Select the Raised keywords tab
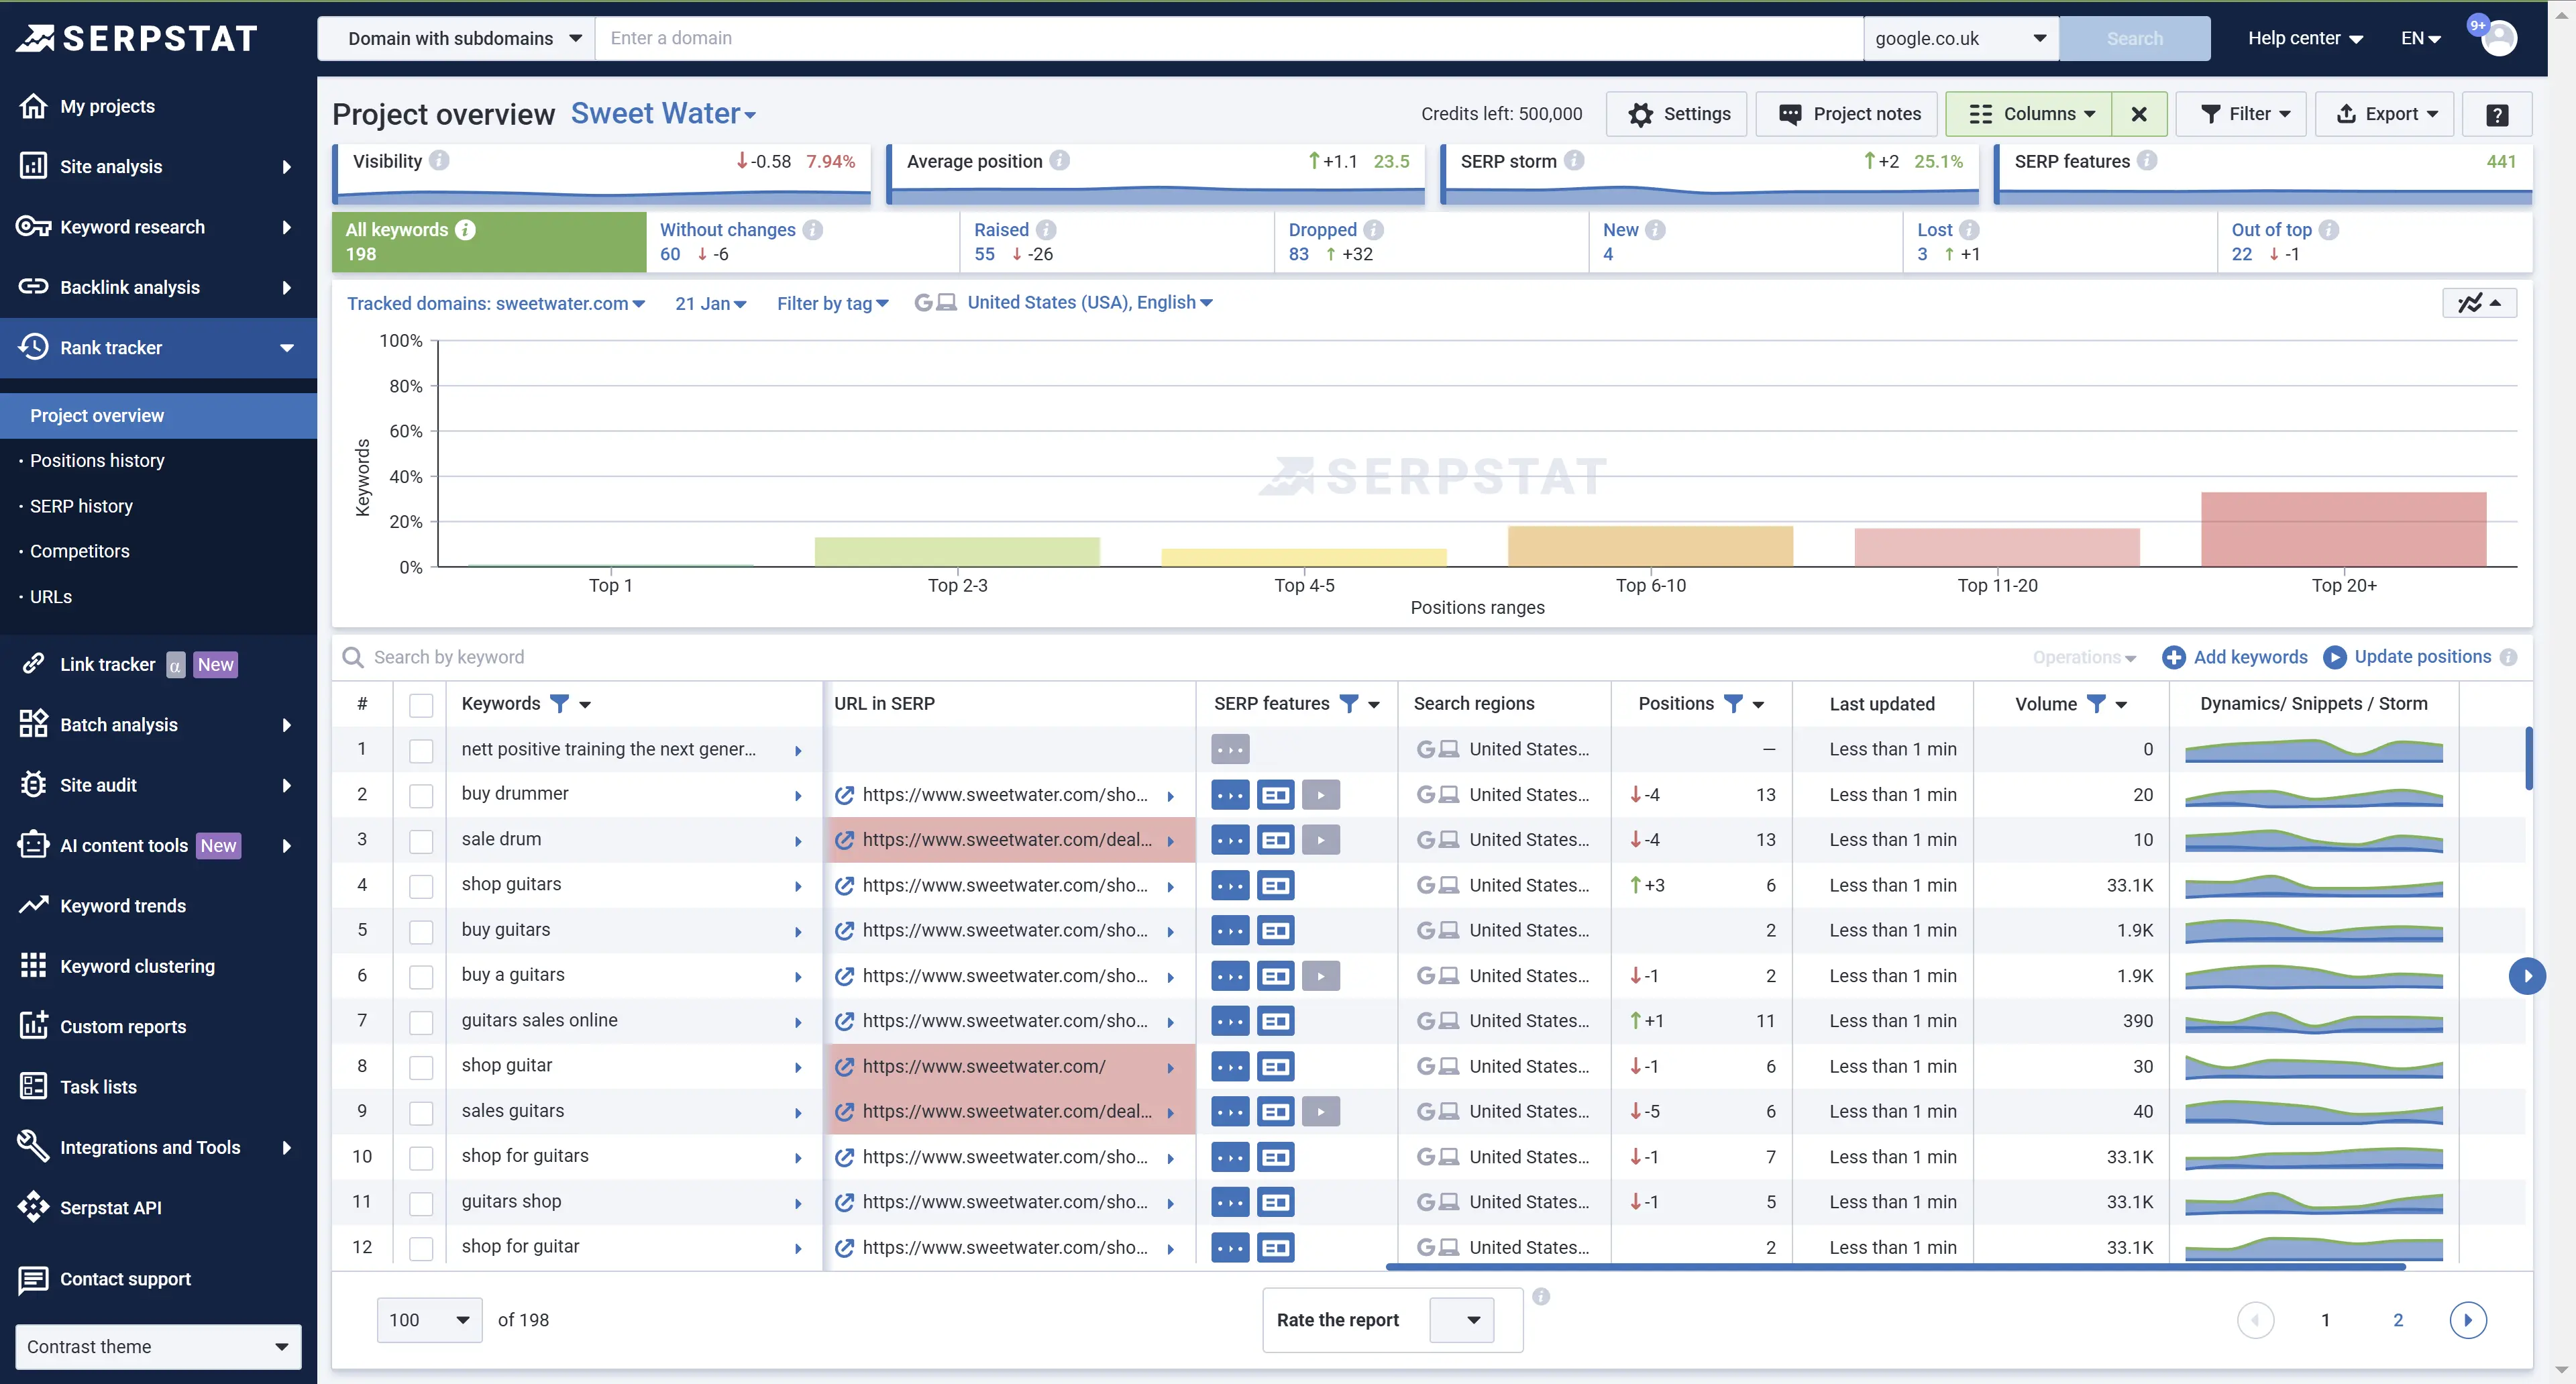The height and width of the screenshot is (1384, 2576). pyautogui.click(x=1117, y=242)
